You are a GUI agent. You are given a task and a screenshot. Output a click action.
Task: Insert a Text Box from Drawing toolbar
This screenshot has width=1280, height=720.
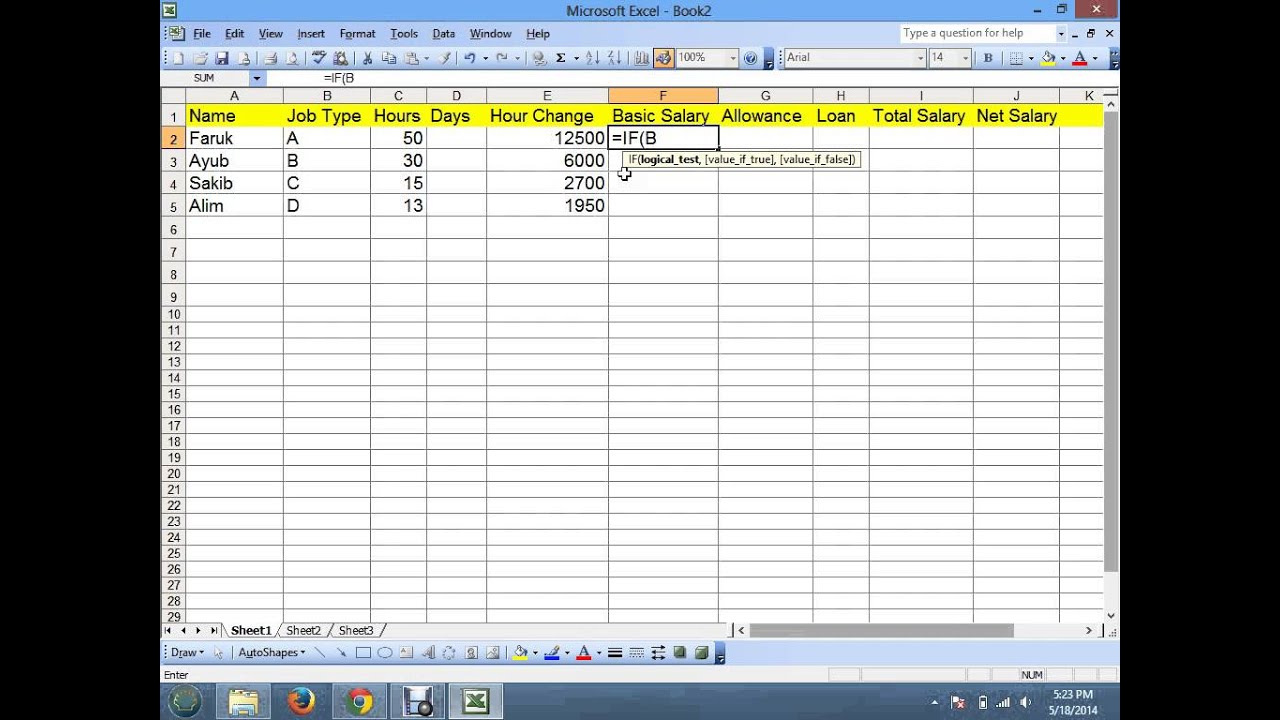(406, 653)
